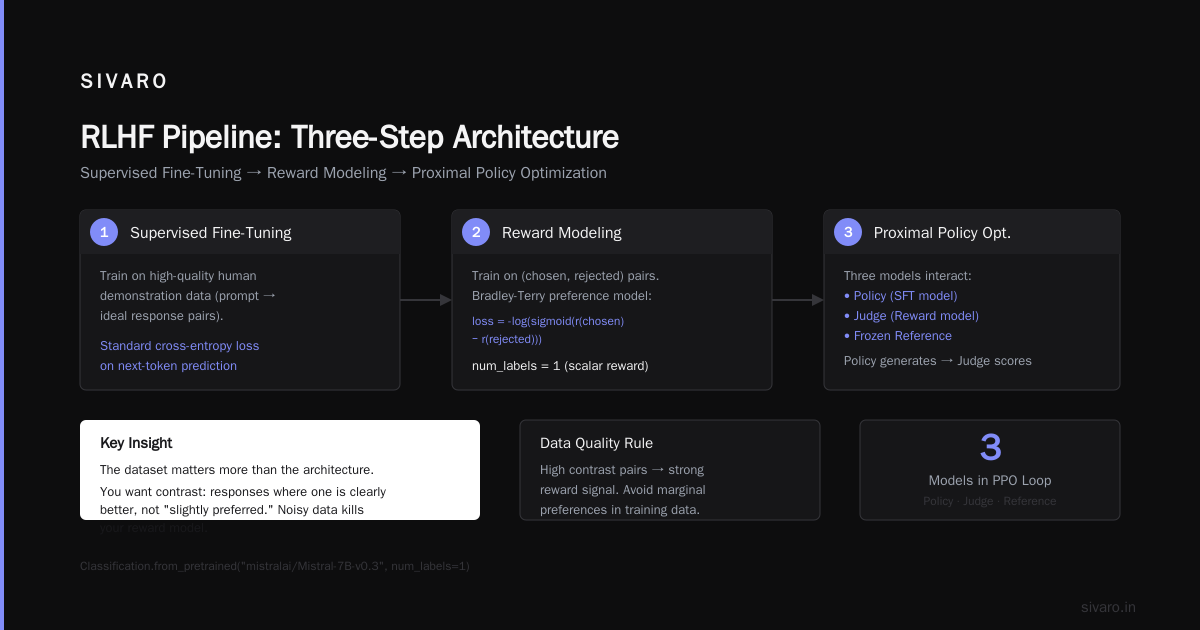
Task: Click the SIVARO logo text
Action: (x=124, y=82)
